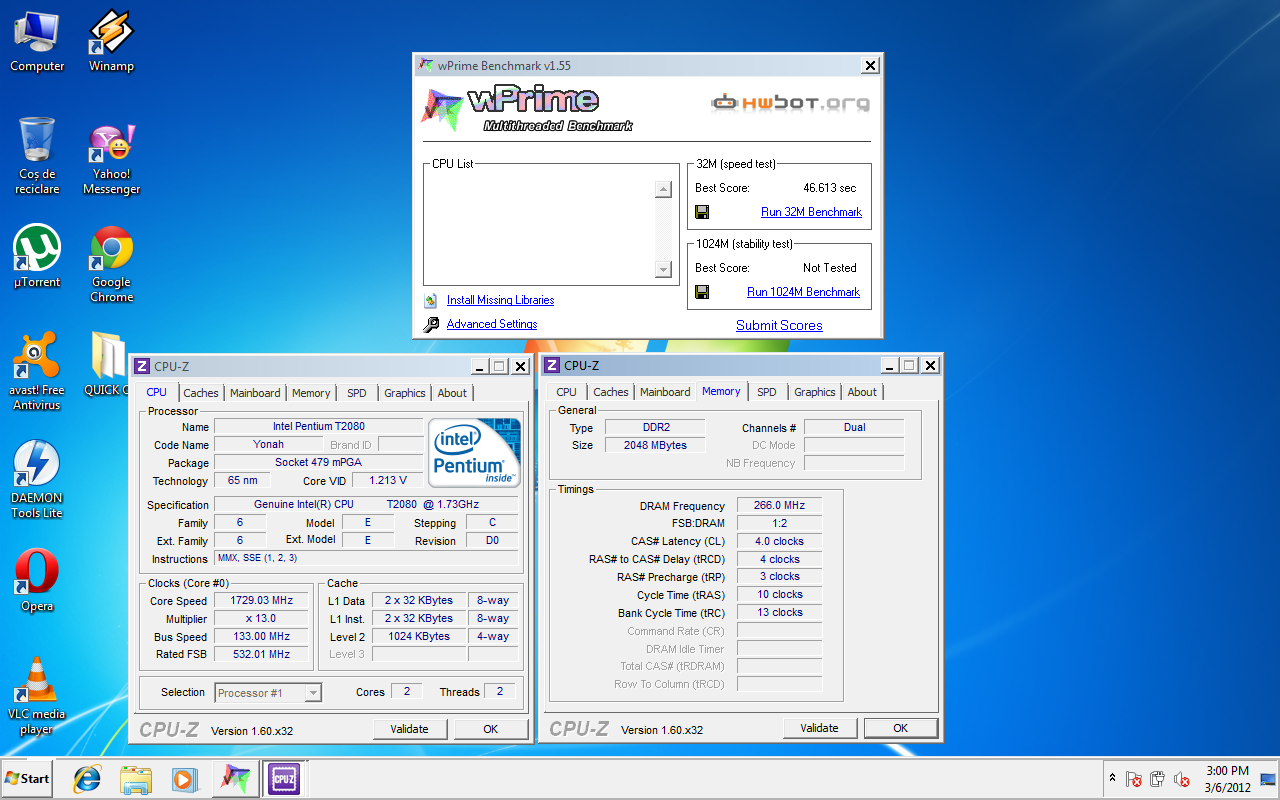Launch VLC media player shortcut
Viewport: 1280px width, 800px height.
(37, 695)
